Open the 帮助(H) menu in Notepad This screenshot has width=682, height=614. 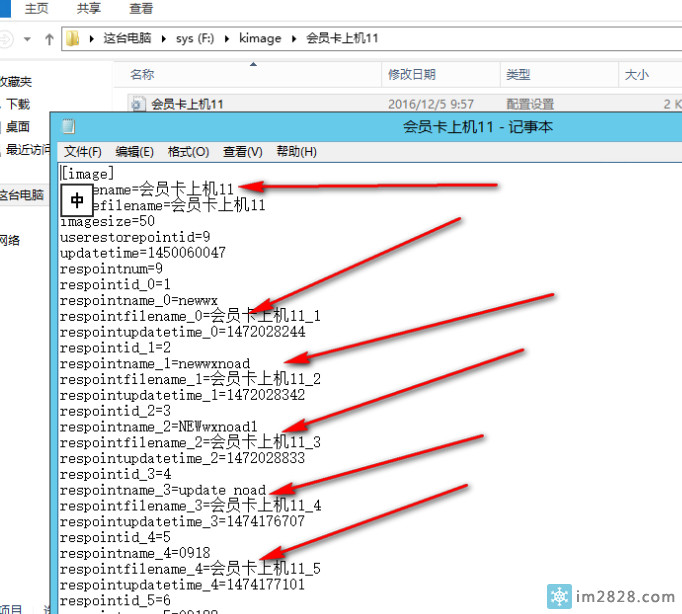pyautogui.click(x=297, y=152)
